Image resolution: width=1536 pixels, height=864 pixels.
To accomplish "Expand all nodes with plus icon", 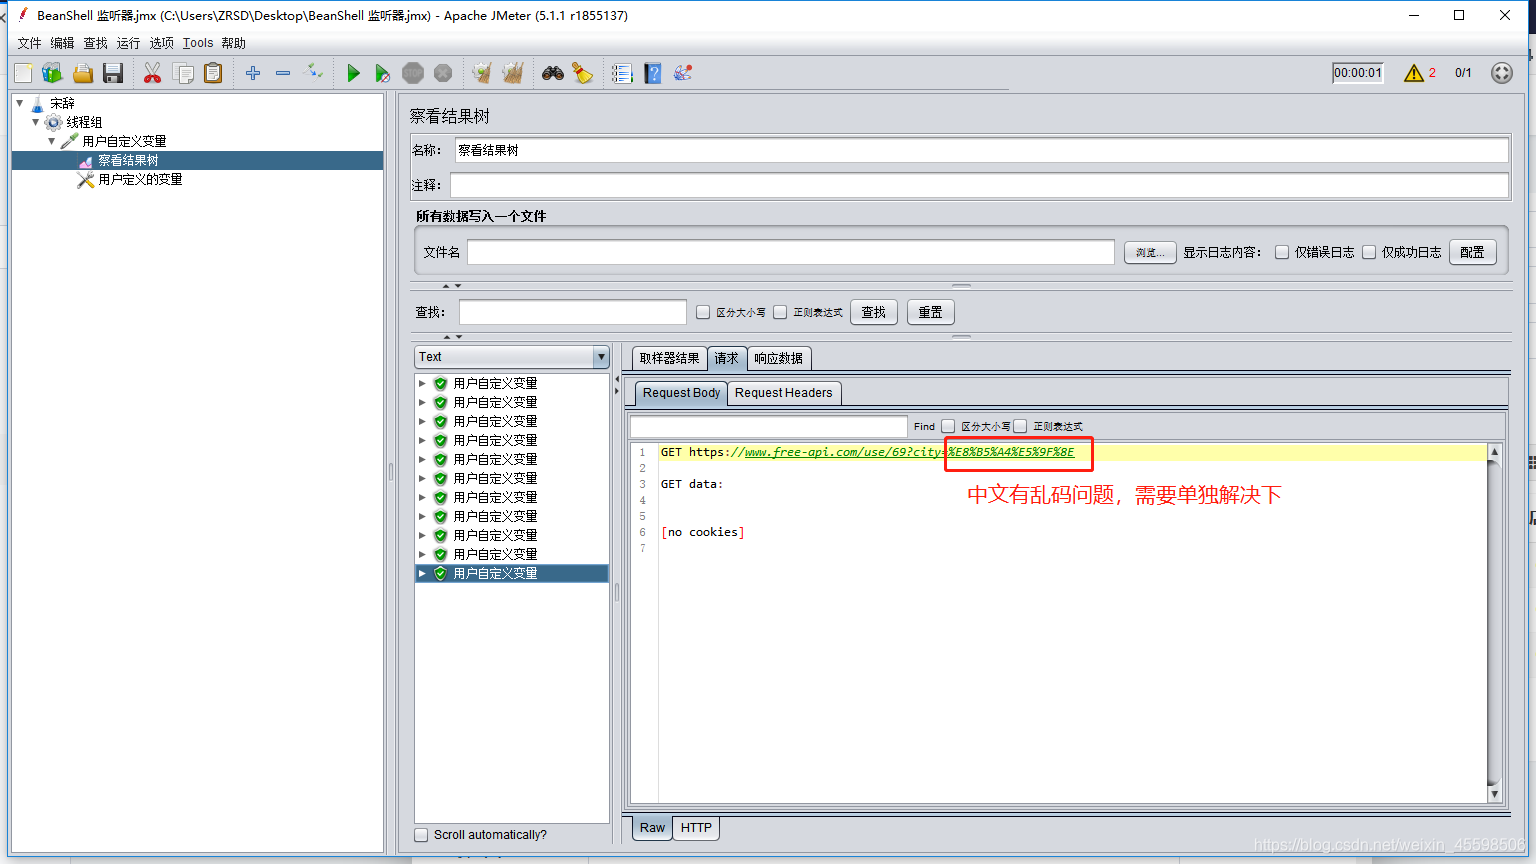I will 253,73.
